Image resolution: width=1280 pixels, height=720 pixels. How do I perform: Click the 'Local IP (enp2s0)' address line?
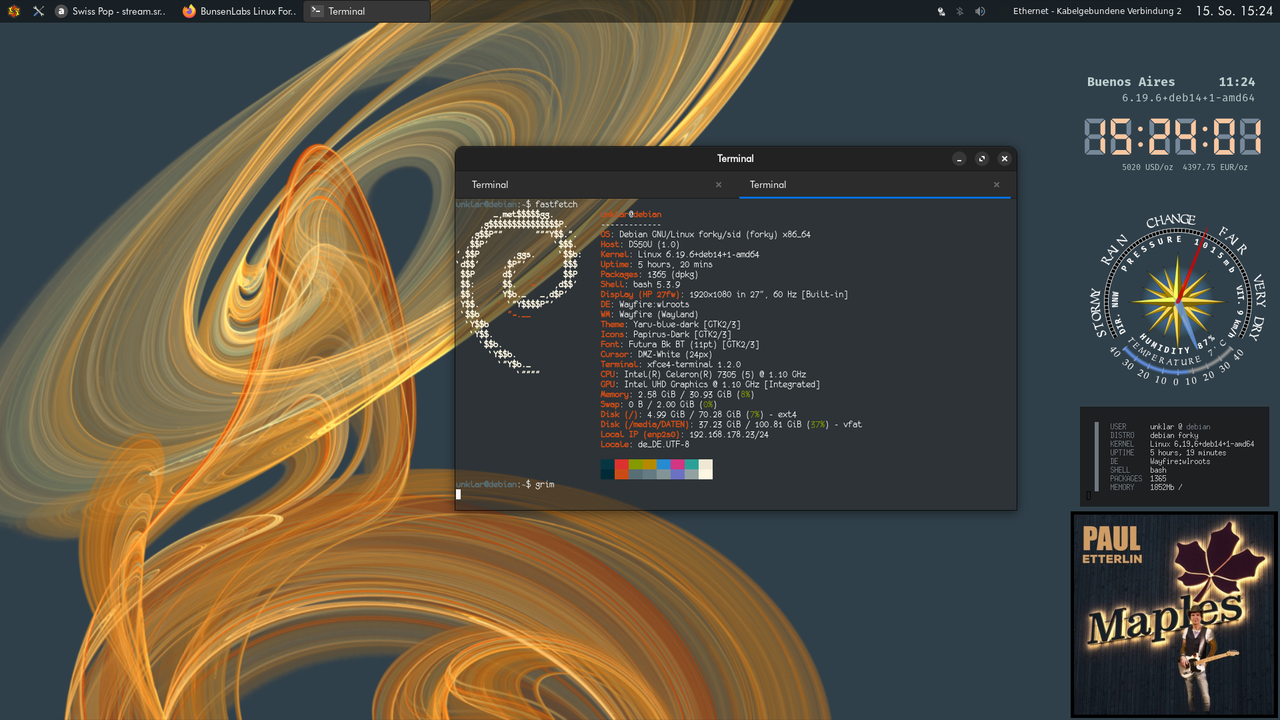(x=684, y=434)
